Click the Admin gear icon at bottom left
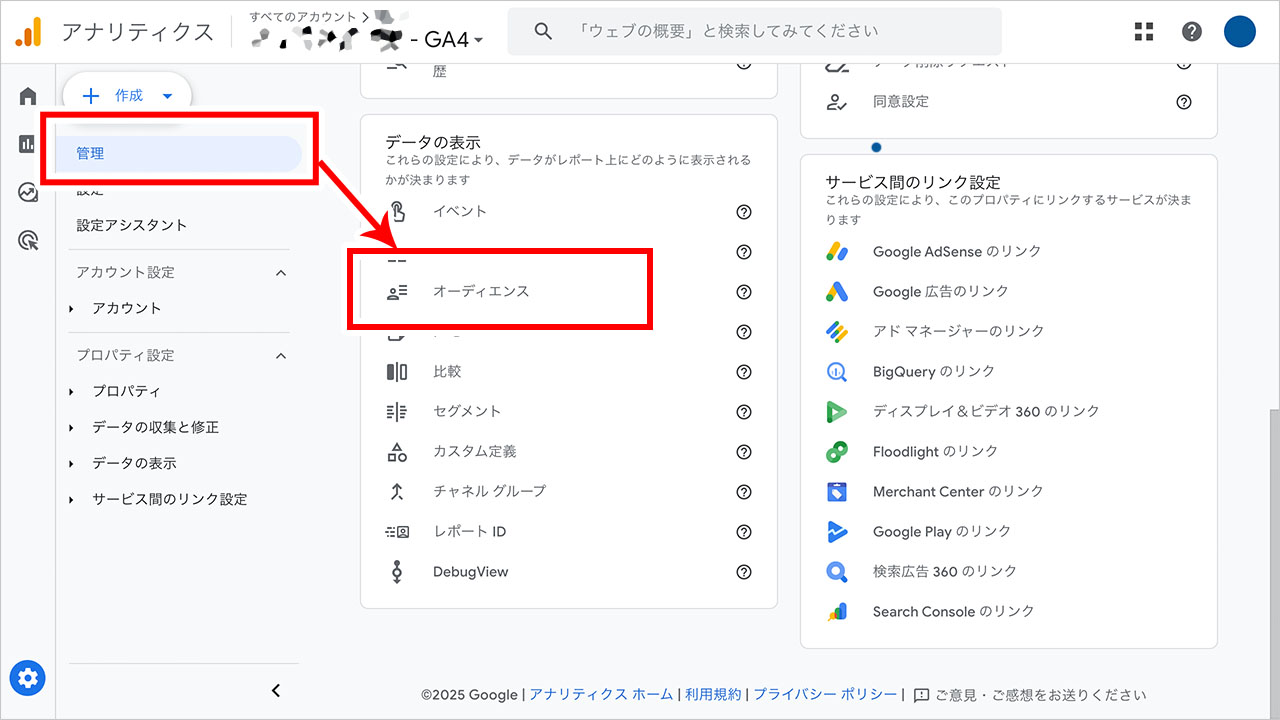This screenshot has height=720, width=1280. click(28, 679)
